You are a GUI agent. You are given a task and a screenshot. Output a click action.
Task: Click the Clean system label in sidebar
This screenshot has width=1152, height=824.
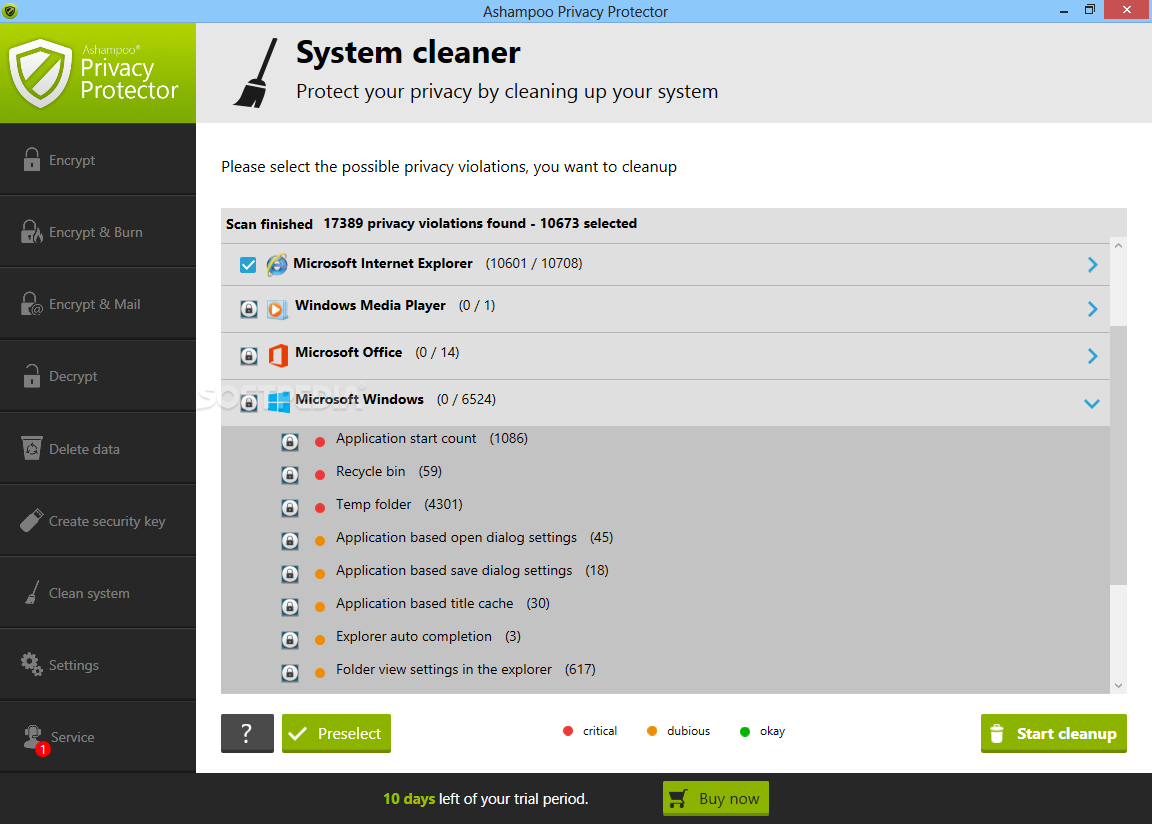(89, 593)
